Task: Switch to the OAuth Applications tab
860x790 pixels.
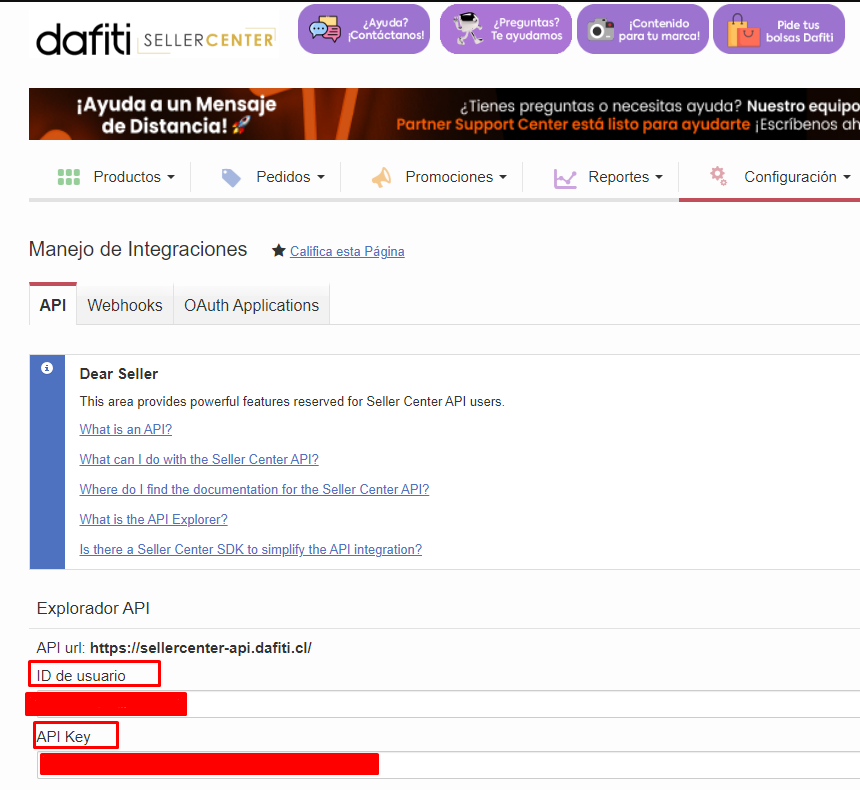Action: 251,305
